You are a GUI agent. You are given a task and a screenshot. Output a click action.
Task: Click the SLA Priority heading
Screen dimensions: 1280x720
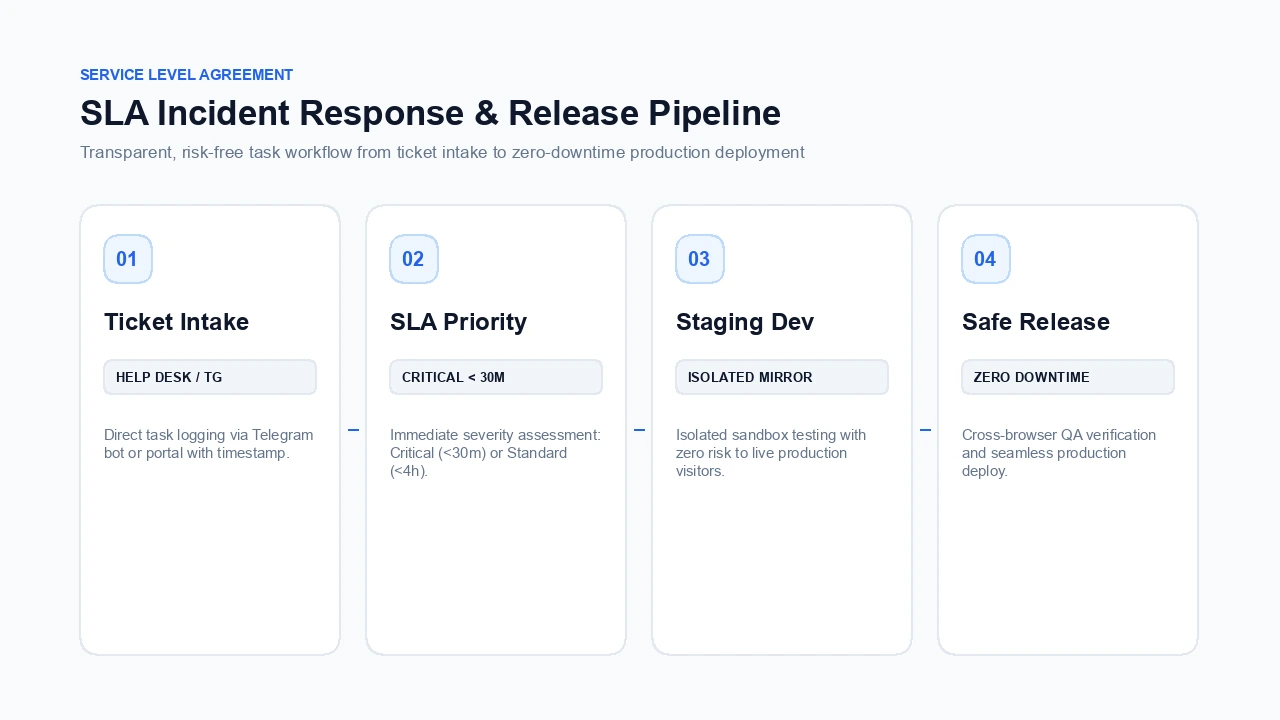[458, 322]
